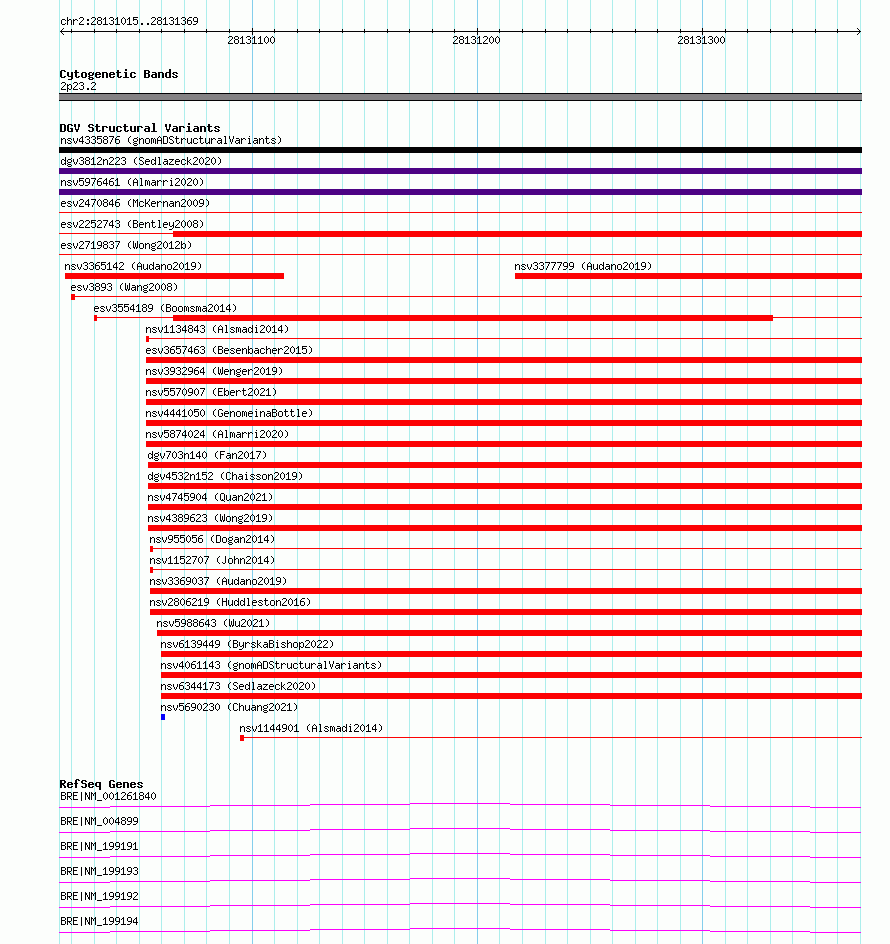The image size is (890, 944).
Task: Click ruler position 28131300
Action: tap(701, 40)
